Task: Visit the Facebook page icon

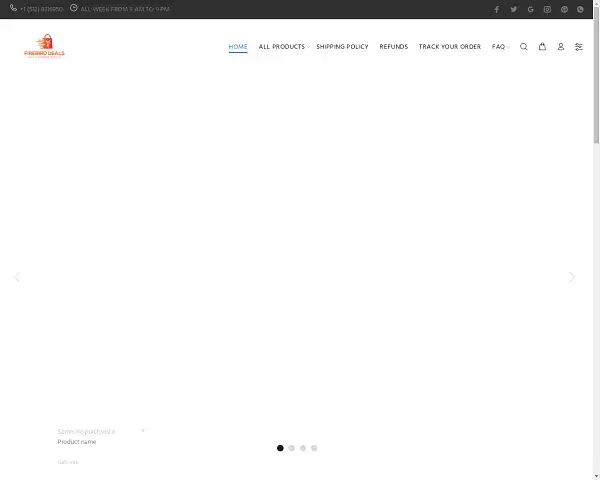Action: click(x=497, y=9)
